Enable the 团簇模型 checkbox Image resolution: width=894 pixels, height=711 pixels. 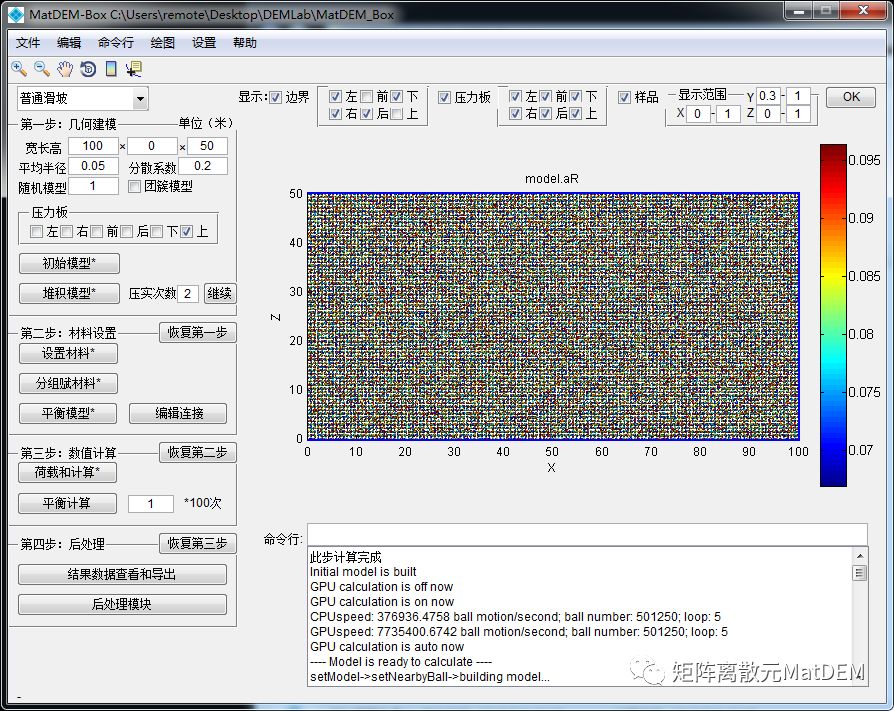(136, 186)
